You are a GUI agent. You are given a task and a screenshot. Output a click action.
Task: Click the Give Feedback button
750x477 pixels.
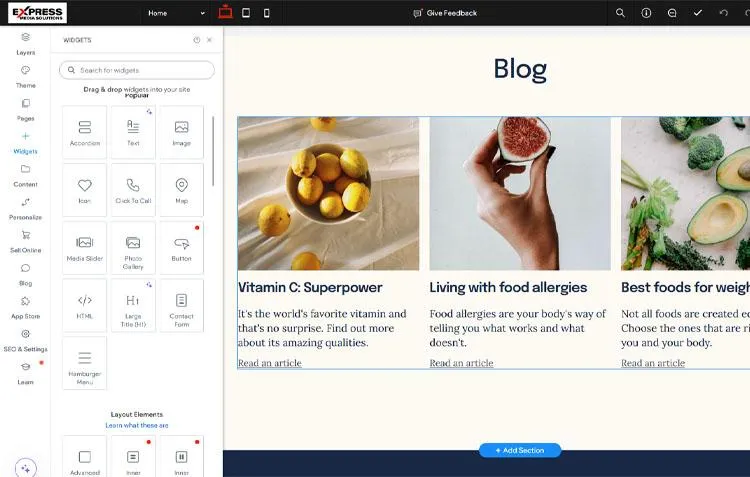[445, 13]
